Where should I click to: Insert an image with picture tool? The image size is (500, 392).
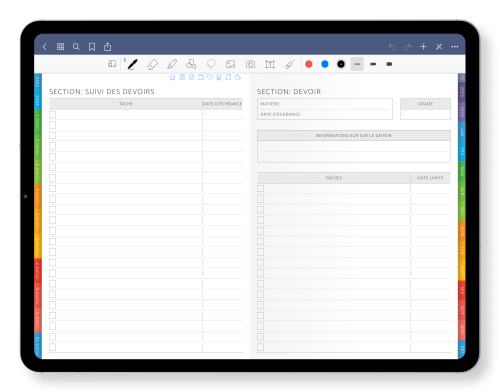230,64
